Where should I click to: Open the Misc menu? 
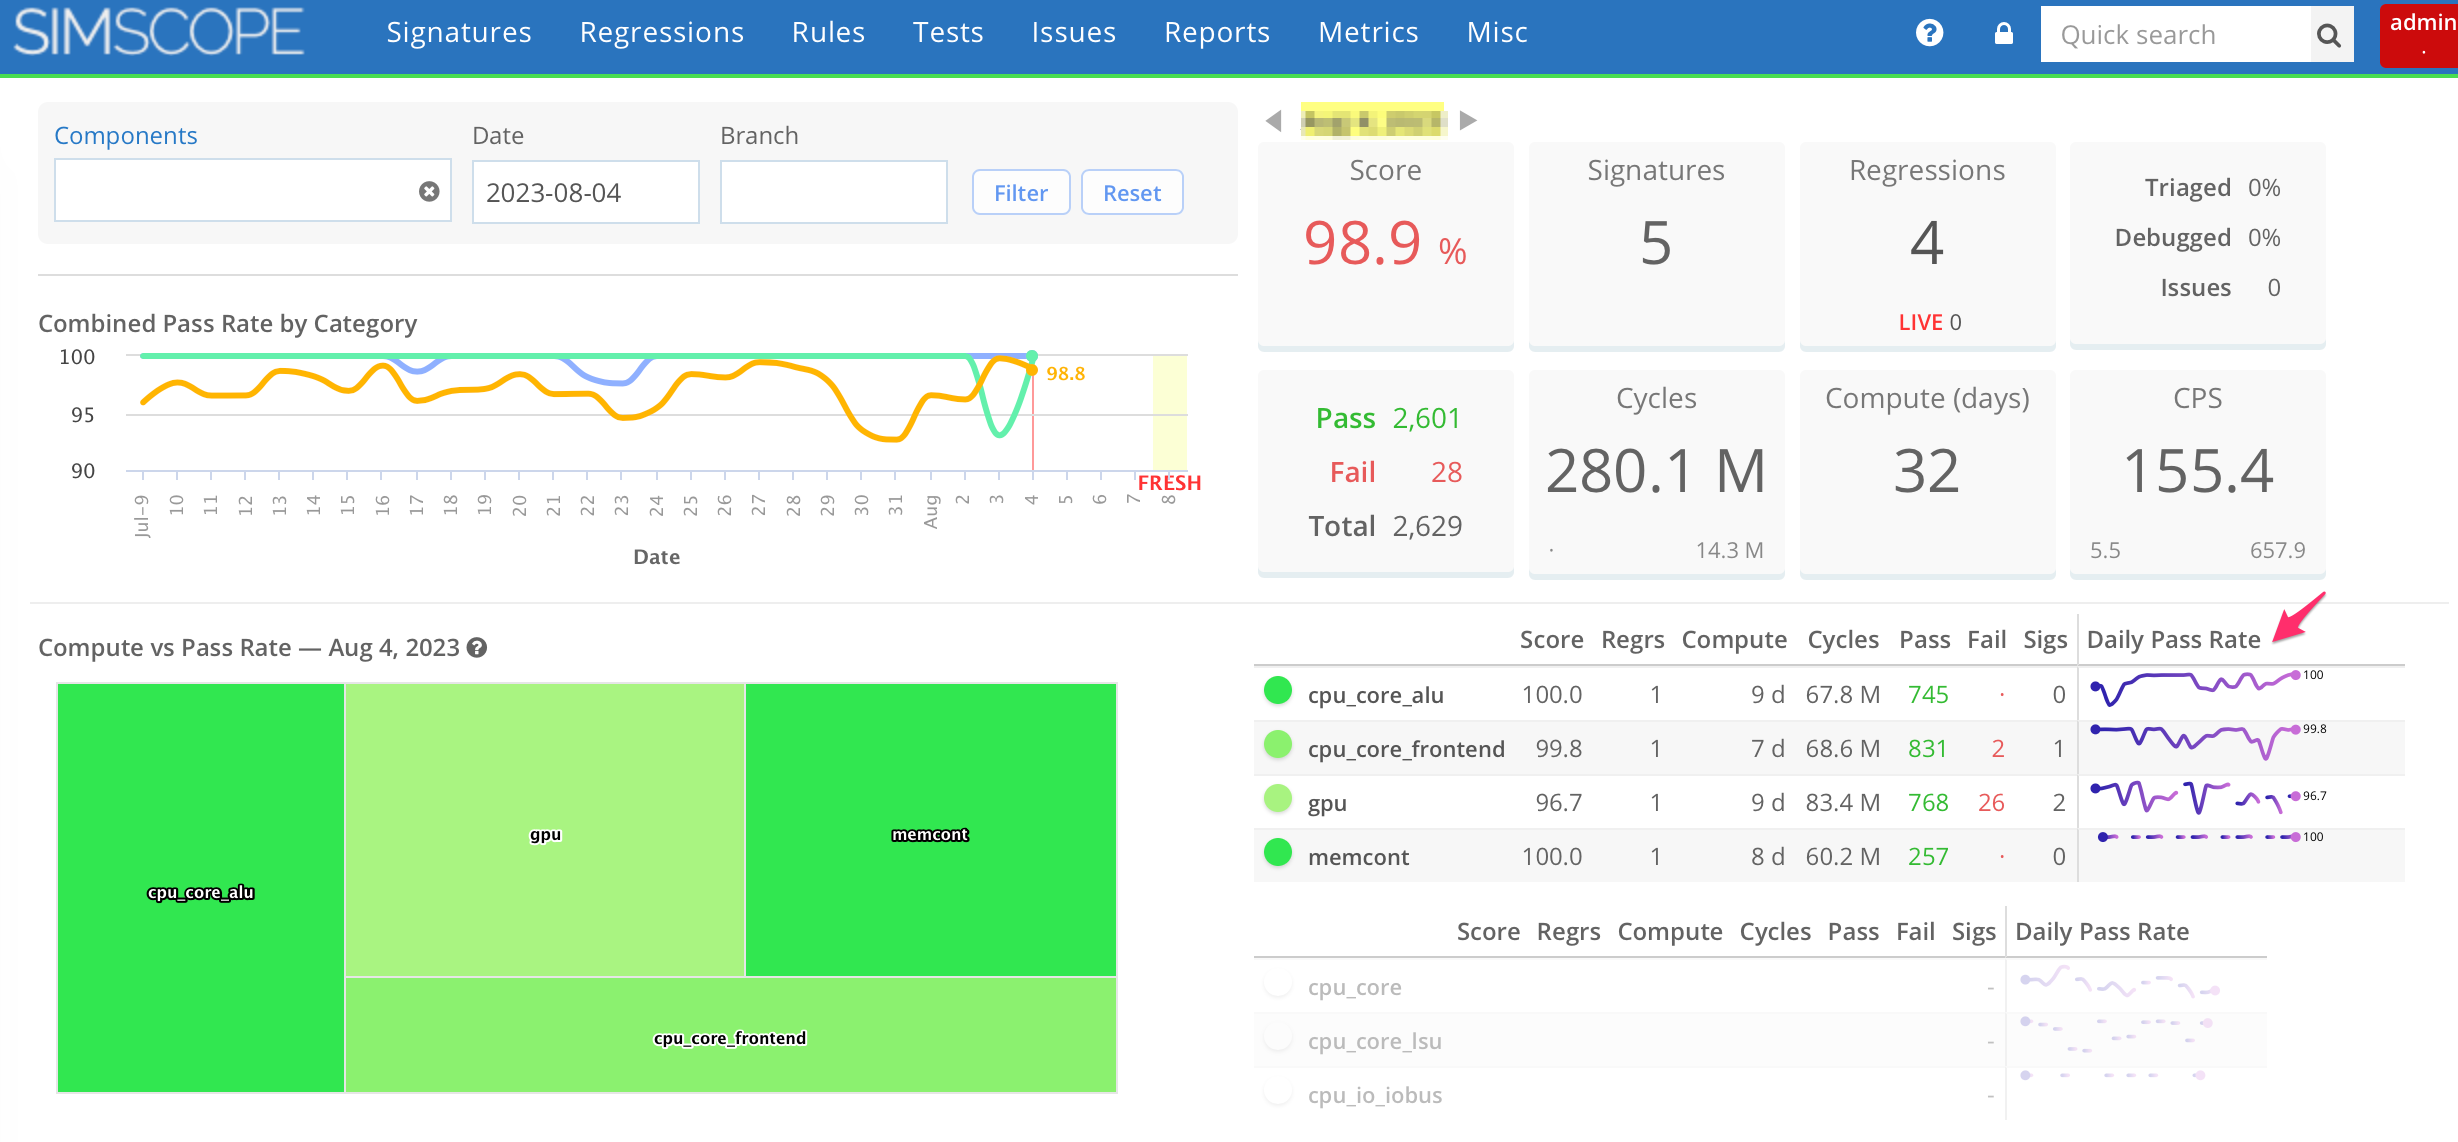(x=1497, y=33)
